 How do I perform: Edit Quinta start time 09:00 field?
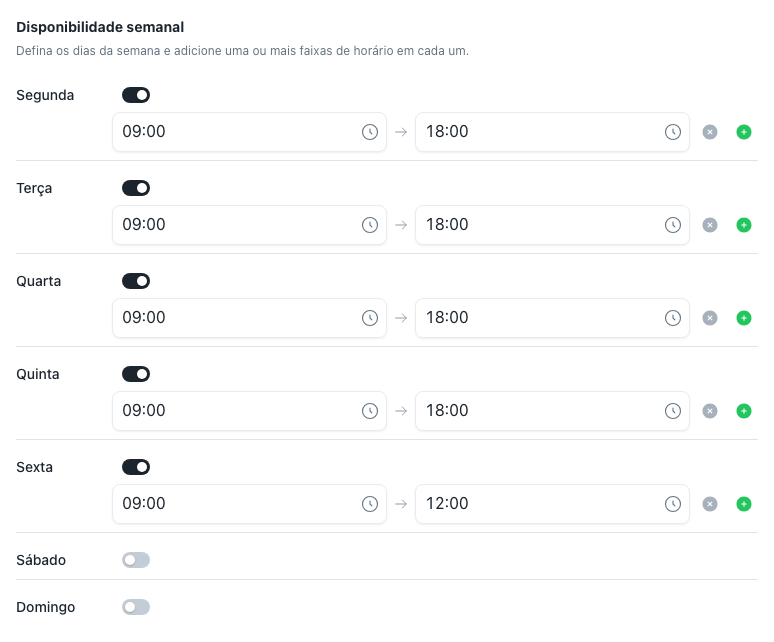point(249,411)
